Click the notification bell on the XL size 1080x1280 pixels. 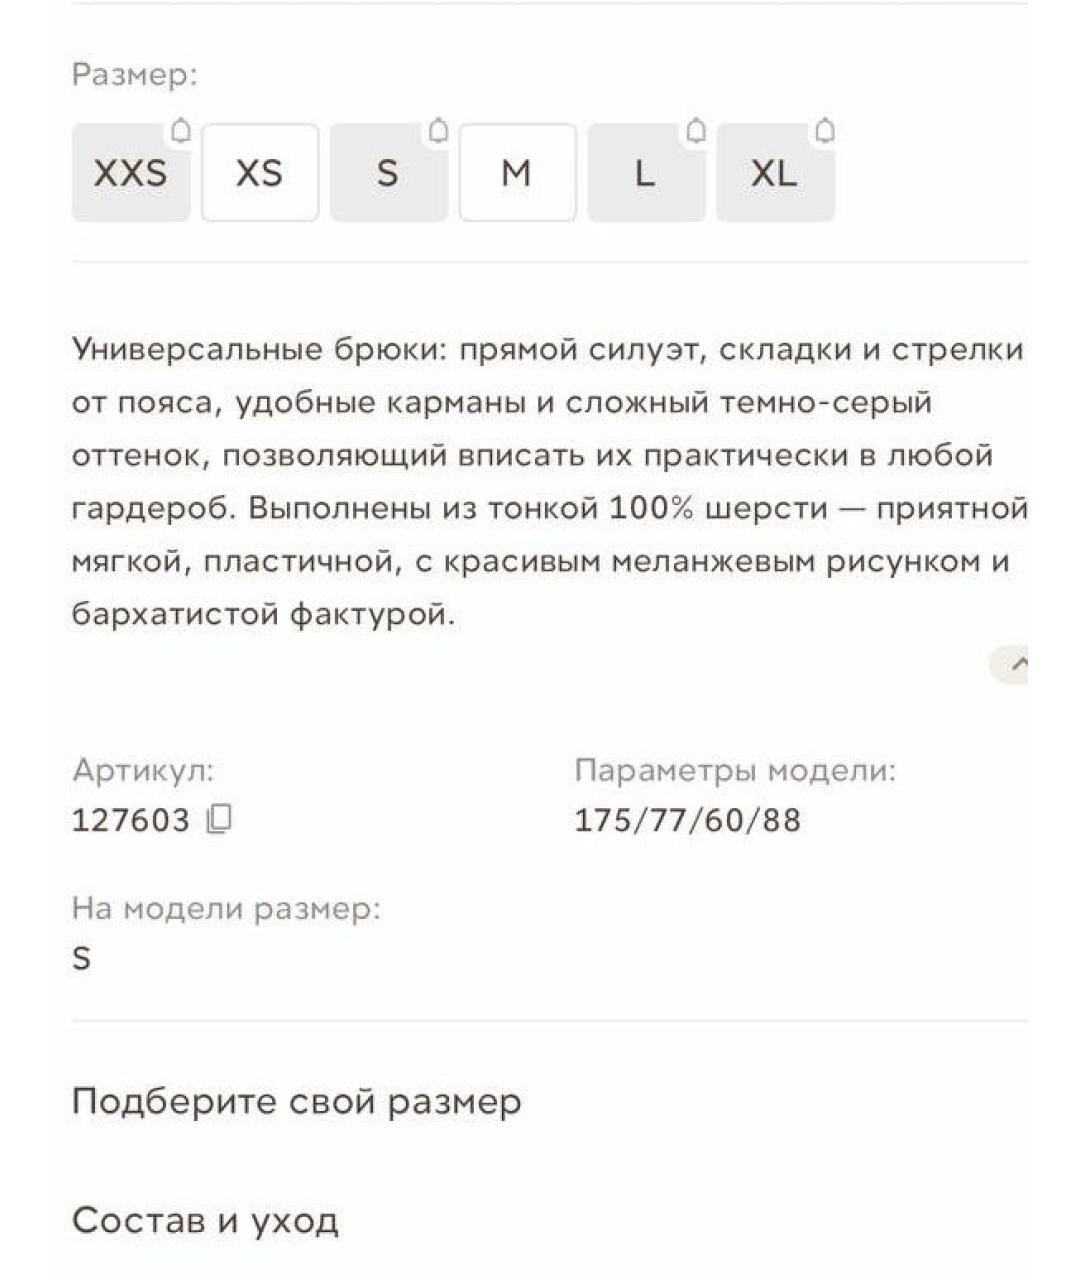824,130
